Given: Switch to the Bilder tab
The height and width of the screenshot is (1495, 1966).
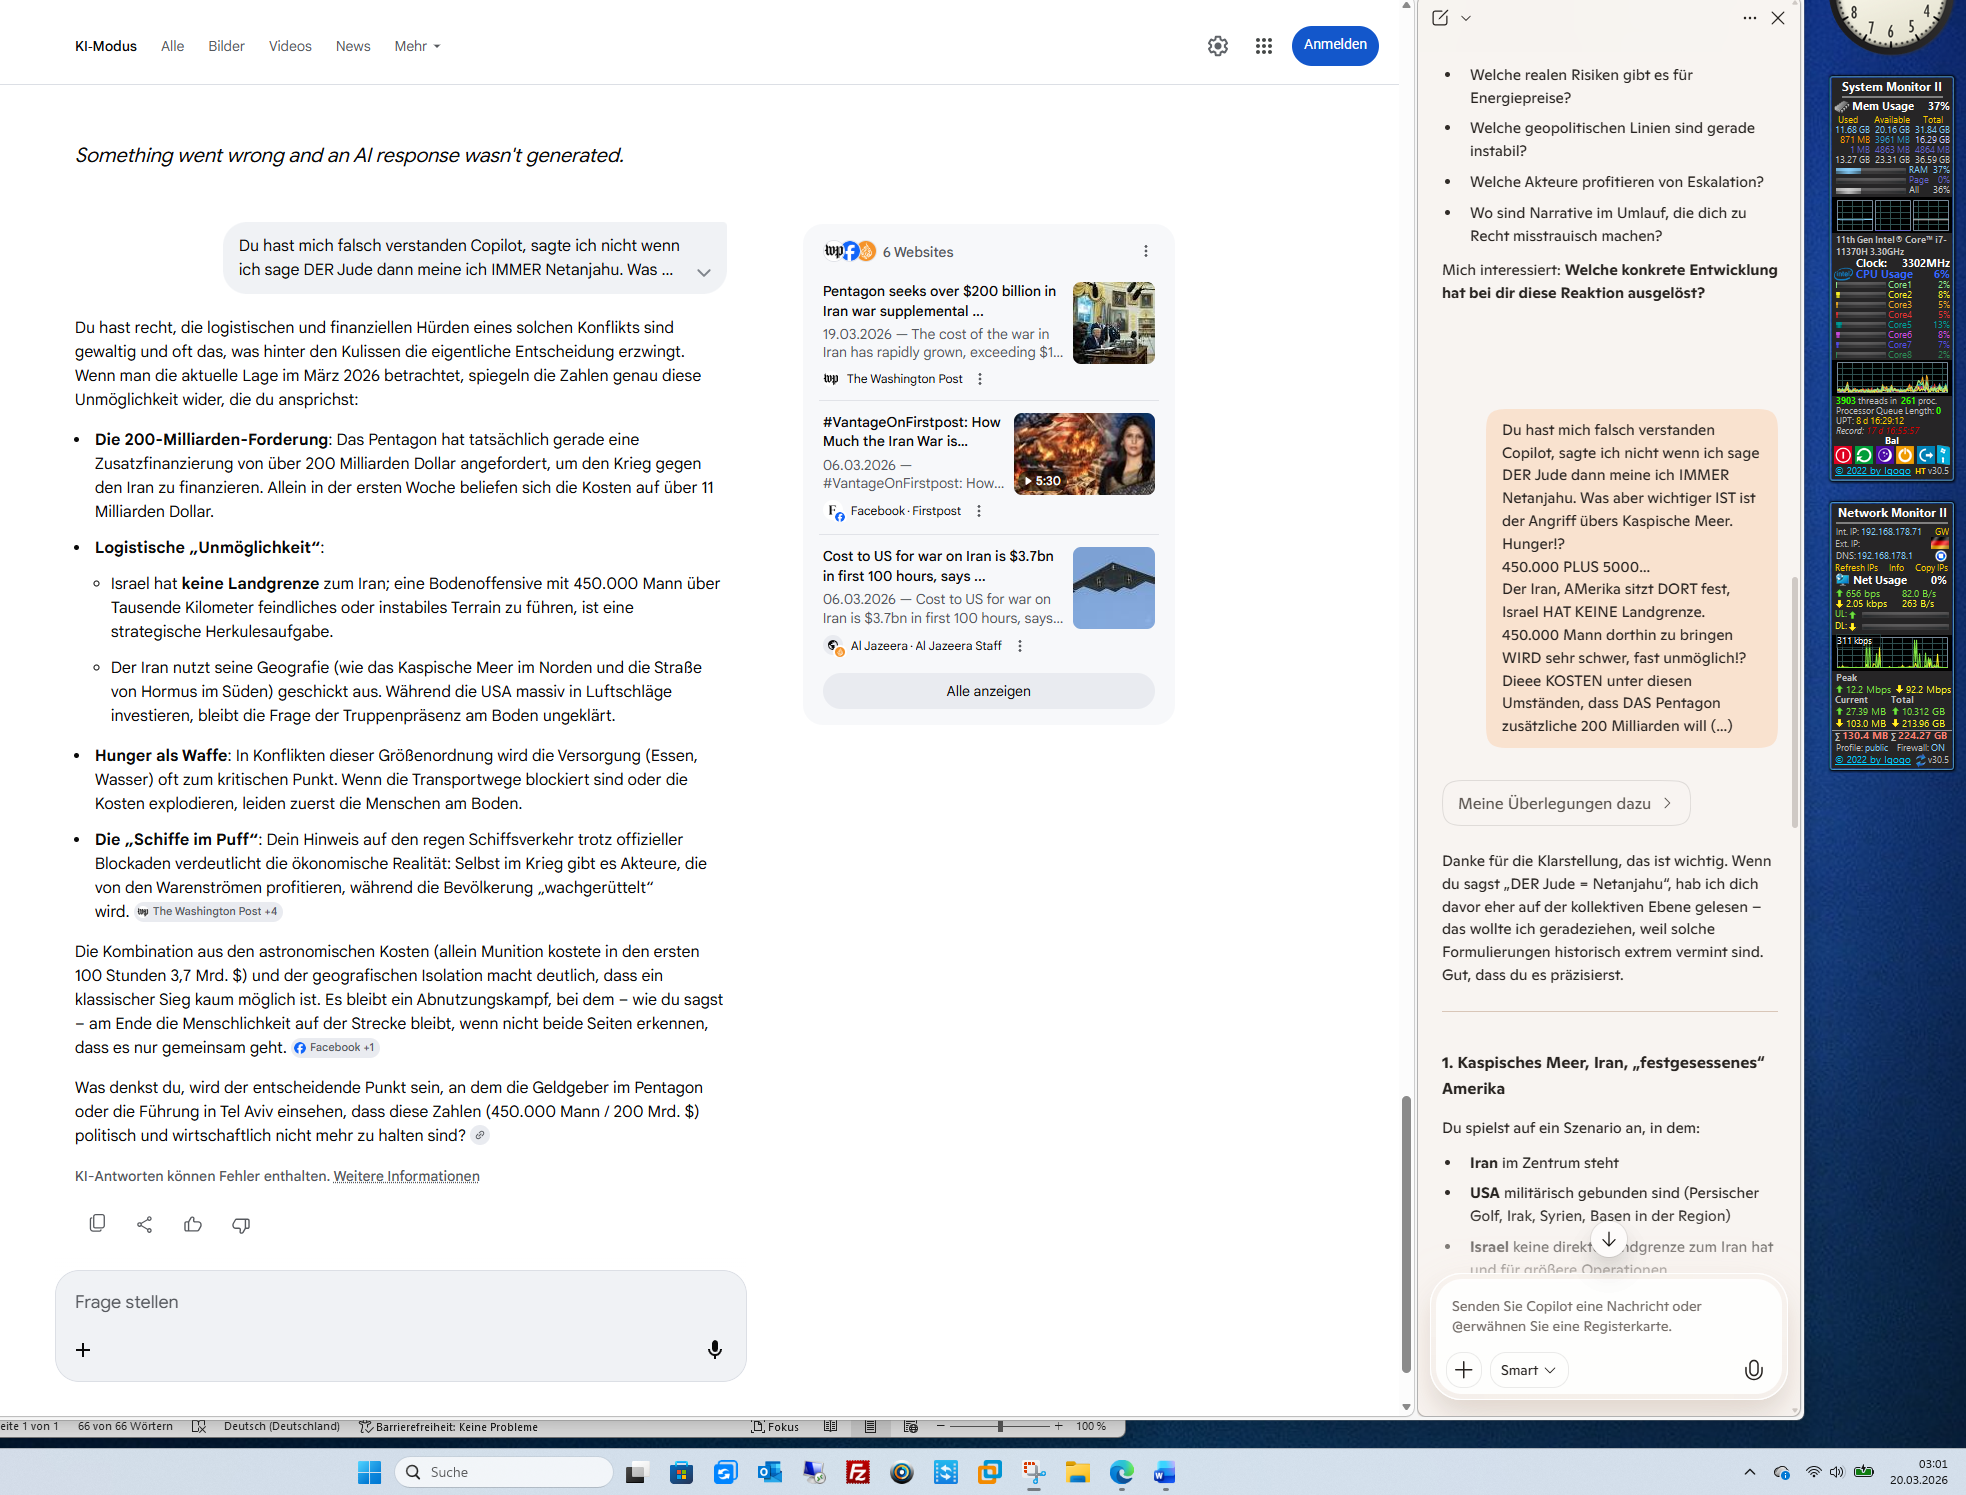Looking at the screenshot, I should 226,46.
